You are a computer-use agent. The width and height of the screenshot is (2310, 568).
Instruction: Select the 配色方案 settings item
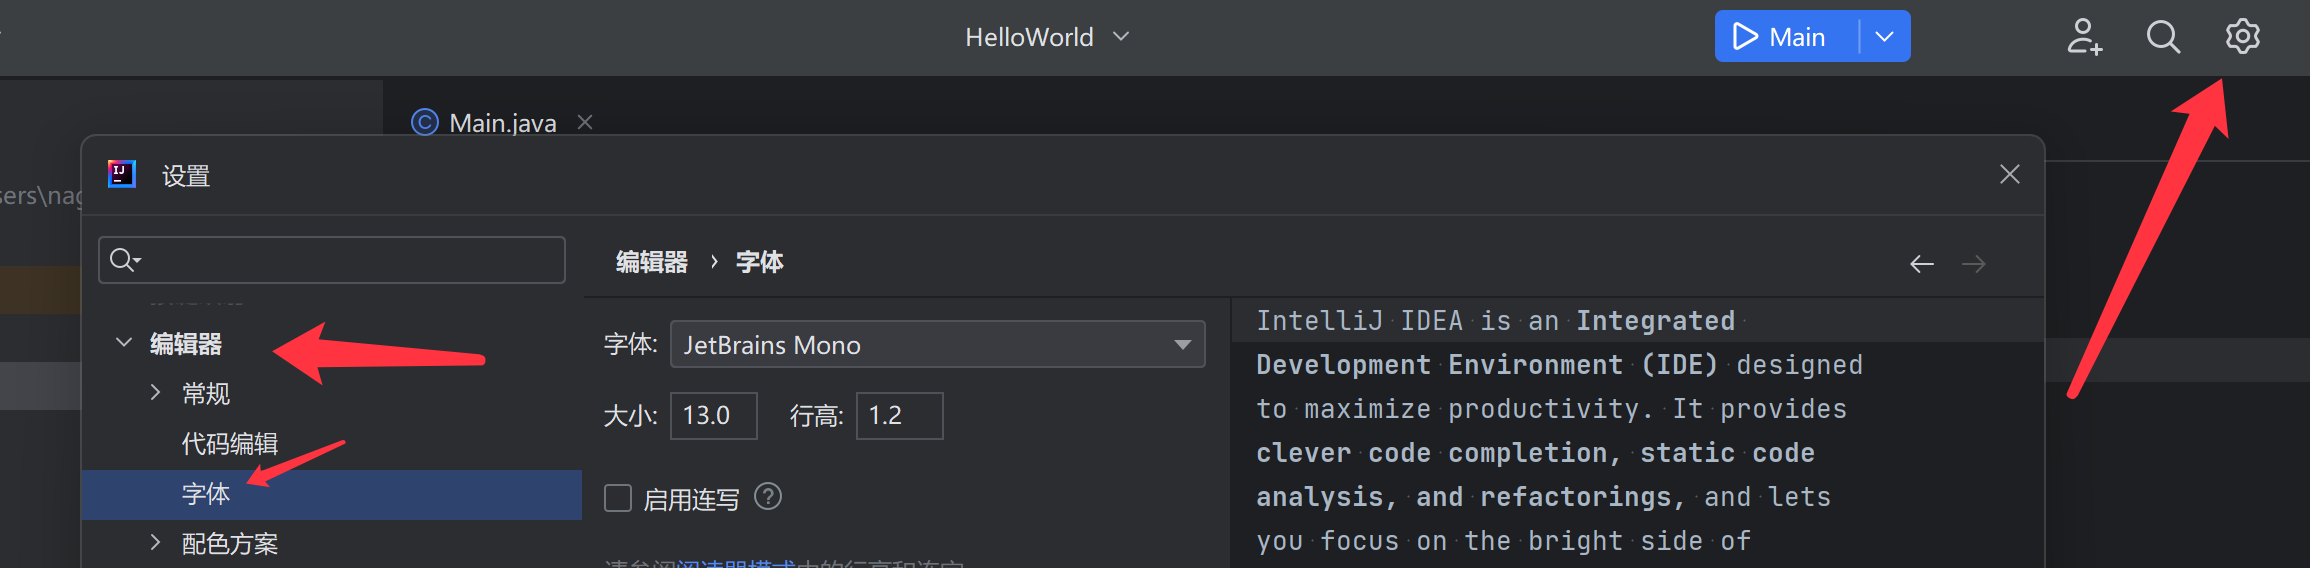230,544
